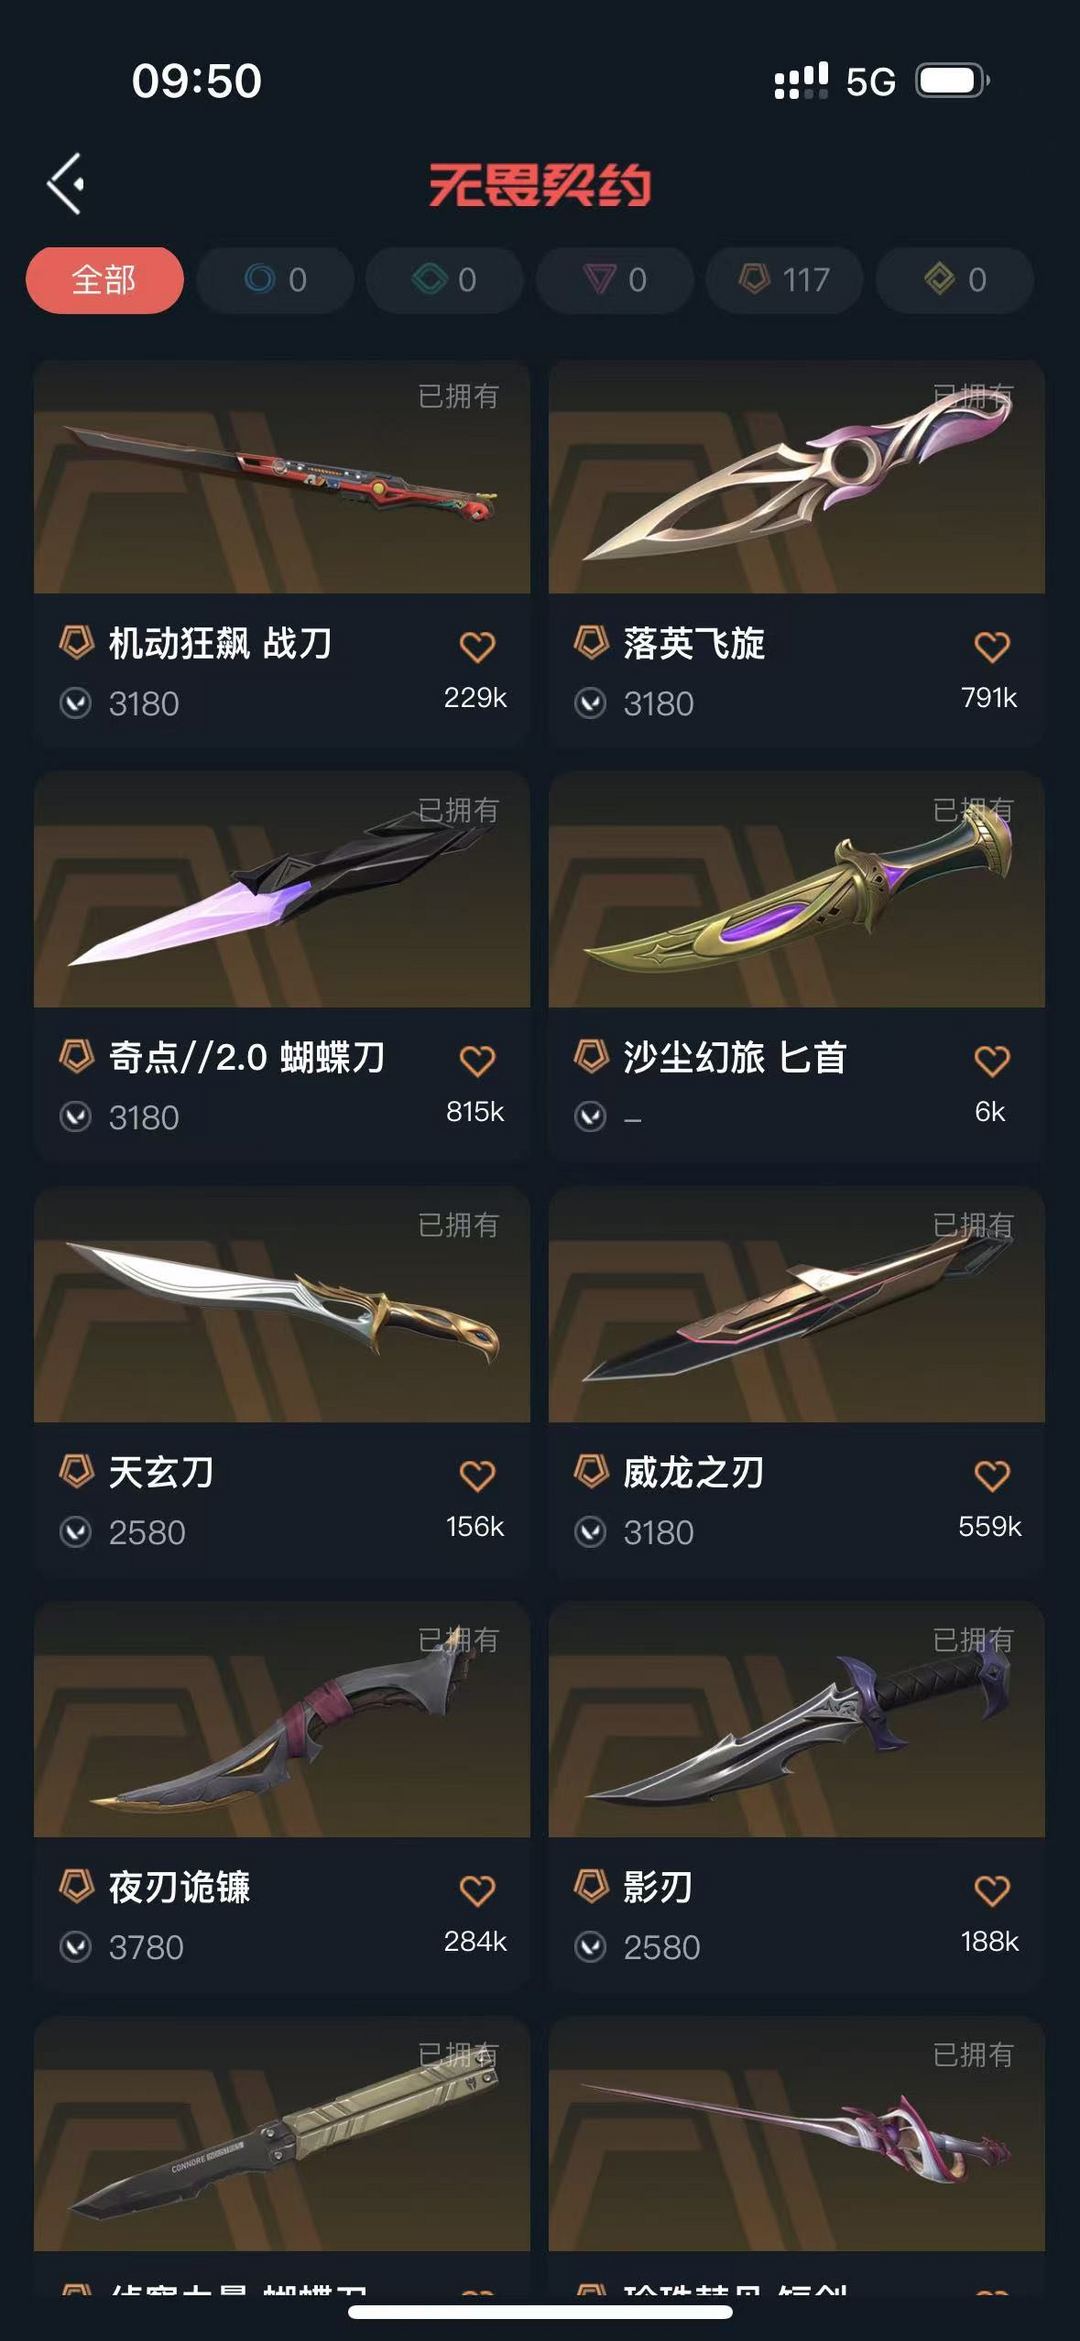Tap the heart icon for 影刃
The height and width of the screenshot is (2341, 1080).
pyautogui.click(x=992, y=1891)
